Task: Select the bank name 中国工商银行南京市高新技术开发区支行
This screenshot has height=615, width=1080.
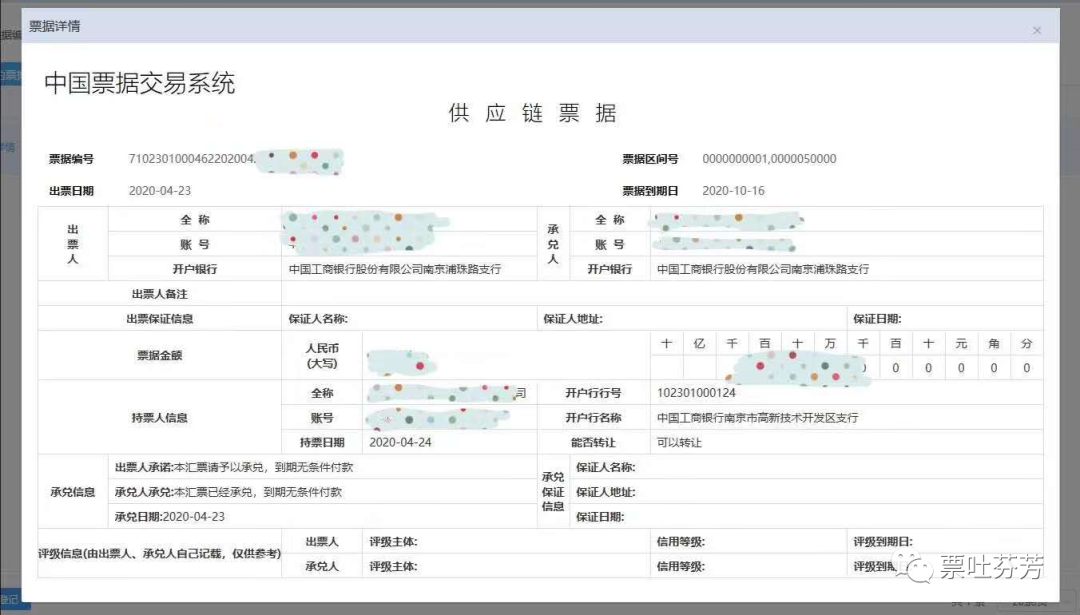Action: tap(758, 418)
